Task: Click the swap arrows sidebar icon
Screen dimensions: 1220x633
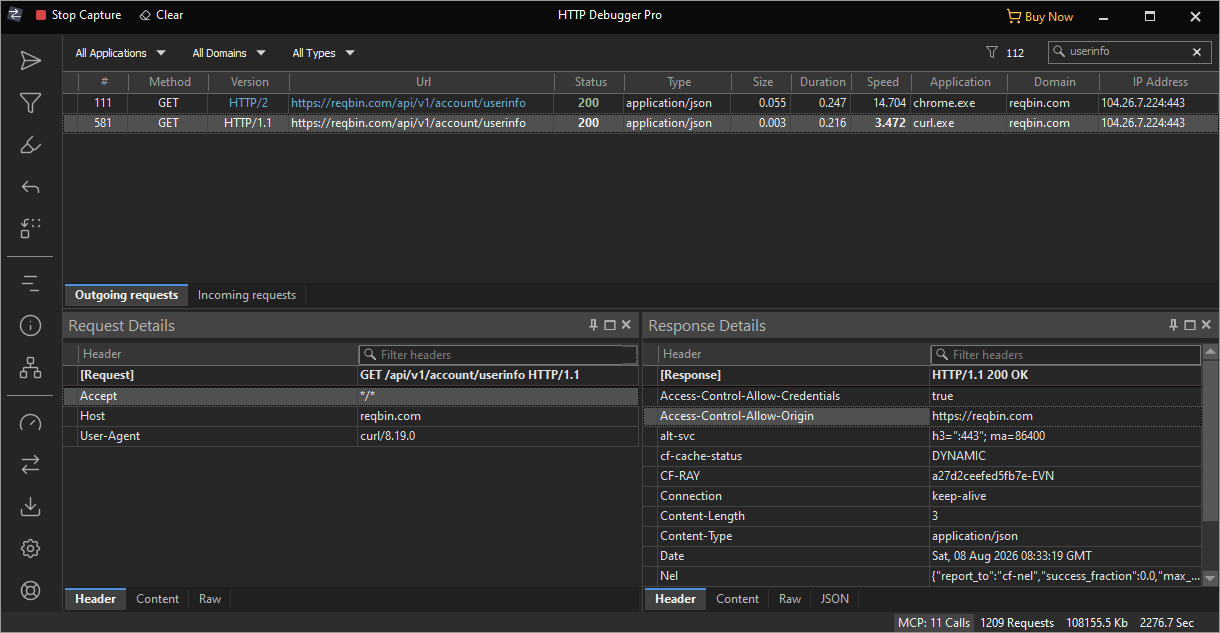Action: click(x=31, y=464)
